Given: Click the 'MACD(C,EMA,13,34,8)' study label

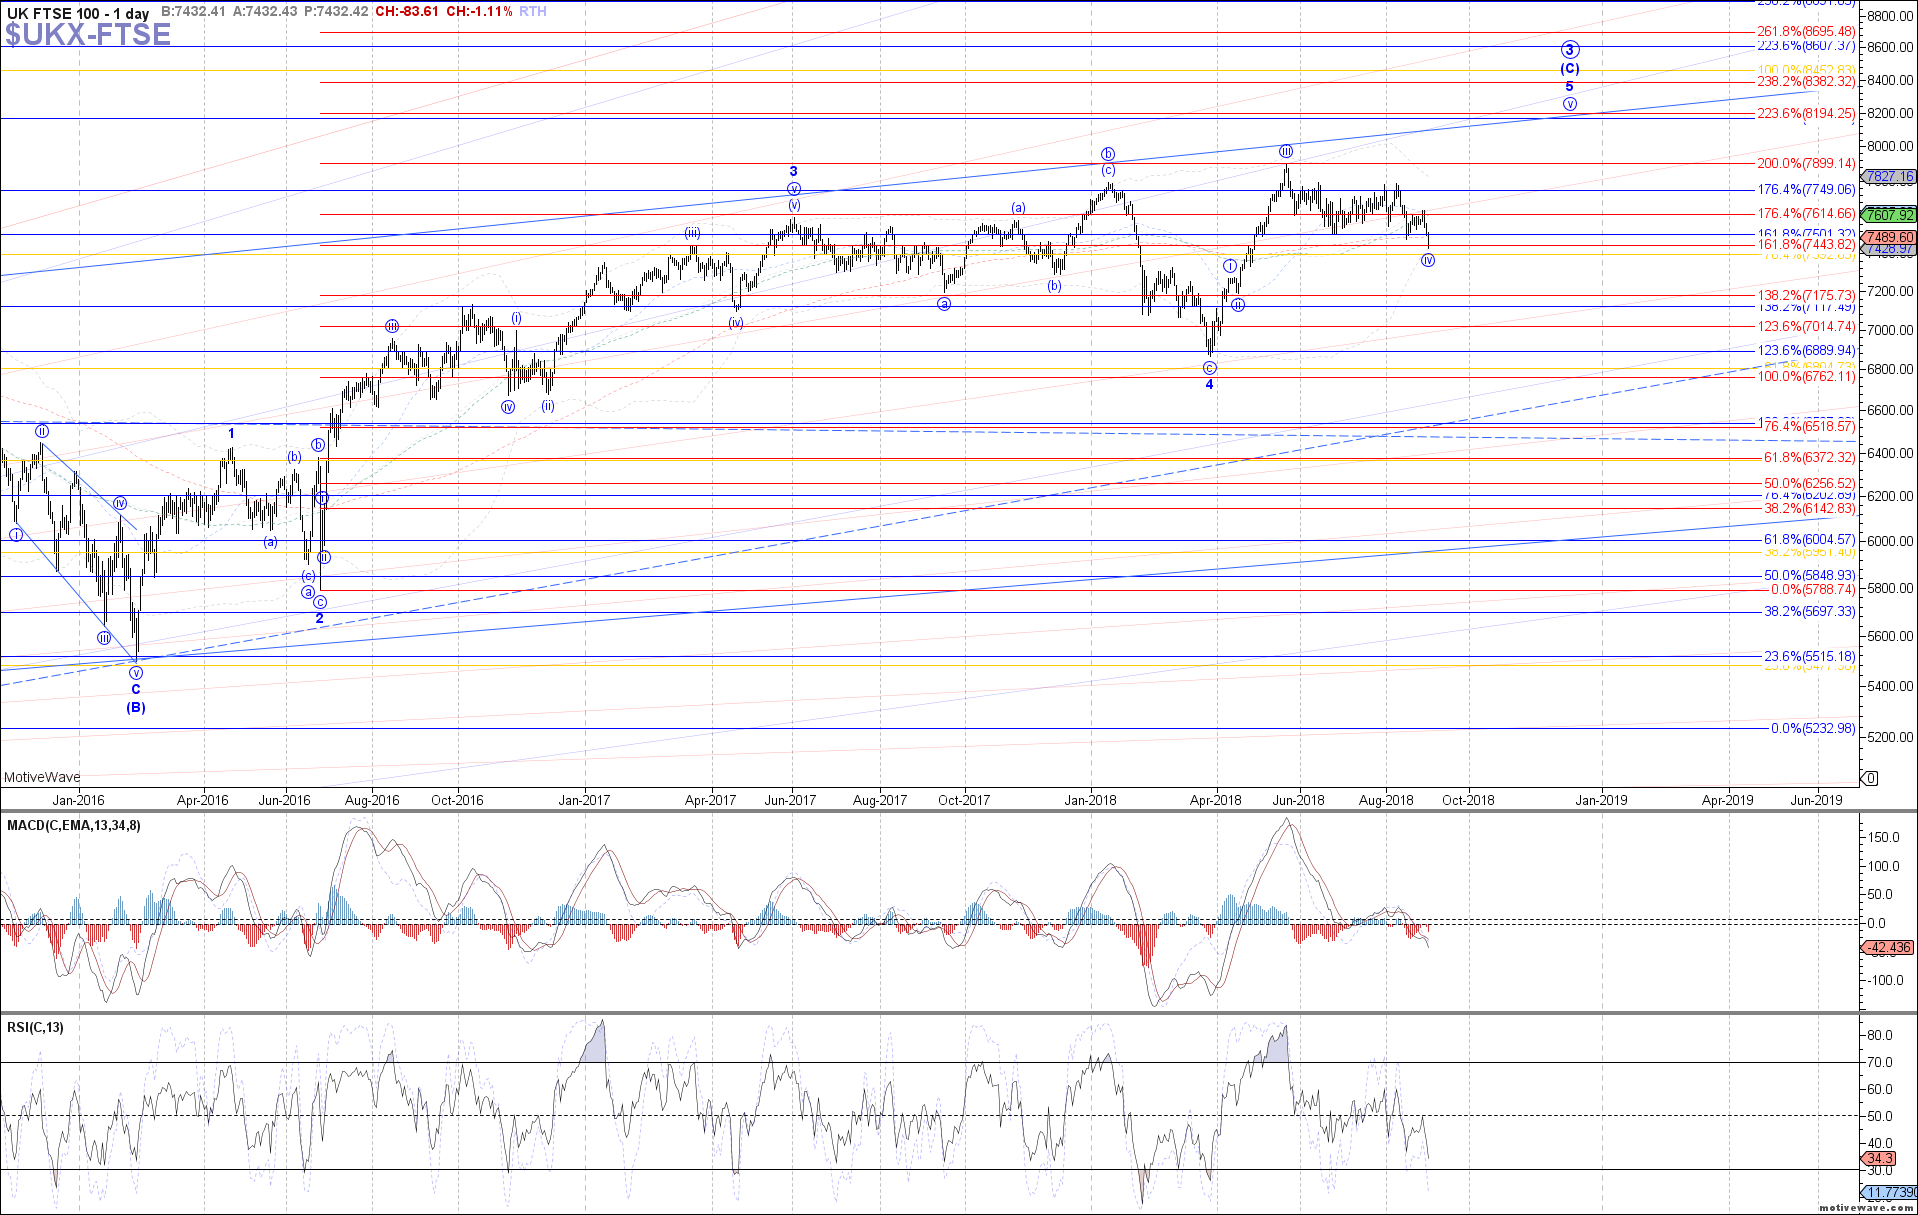Looking at the screenshot, I should point(74,826).
